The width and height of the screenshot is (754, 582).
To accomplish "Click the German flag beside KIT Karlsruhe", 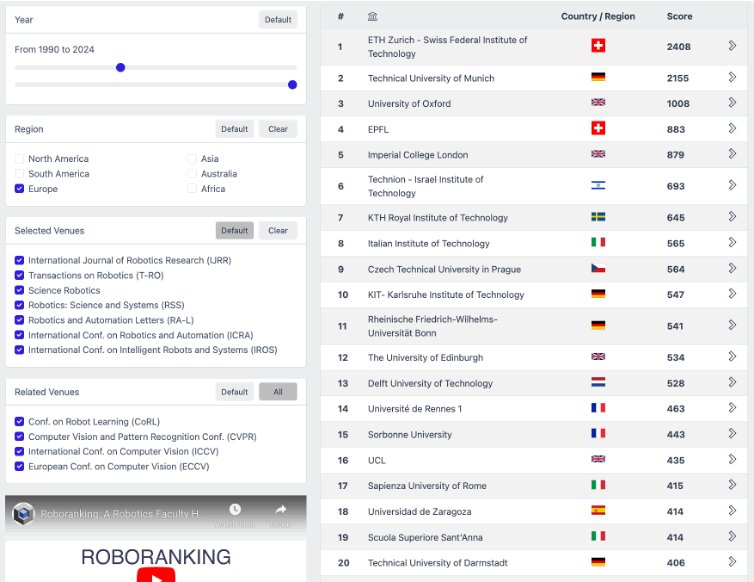I will pos(598,294).
